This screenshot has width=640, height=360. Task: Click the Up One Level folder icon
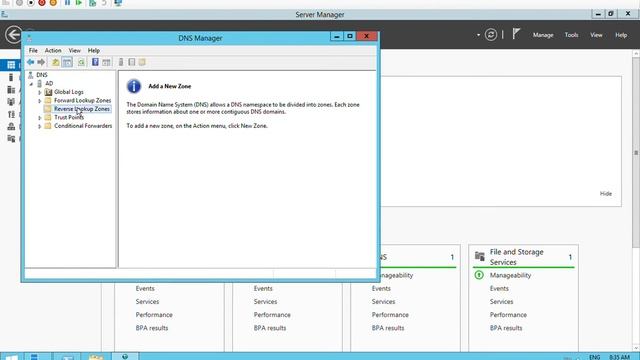point(56,62)
